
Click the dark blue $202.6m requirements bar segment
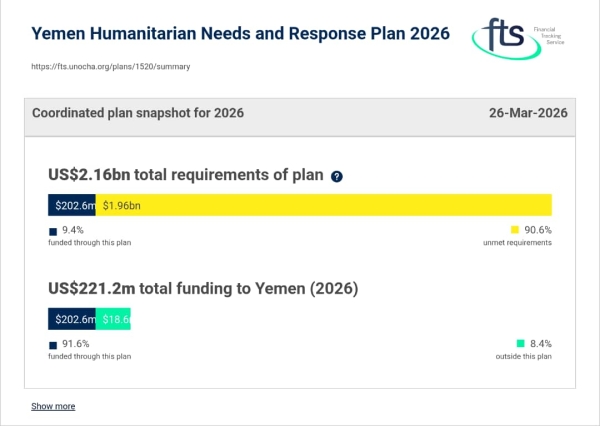(x=72, y=205)
